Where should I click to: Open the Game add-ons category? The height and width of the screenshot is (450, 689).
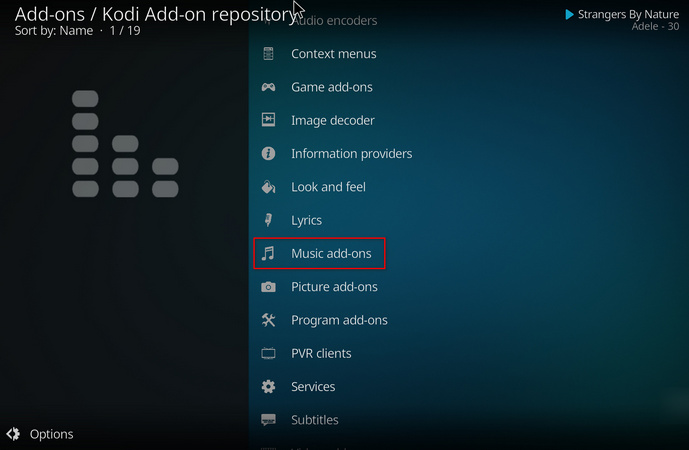[x=332, y=87]
